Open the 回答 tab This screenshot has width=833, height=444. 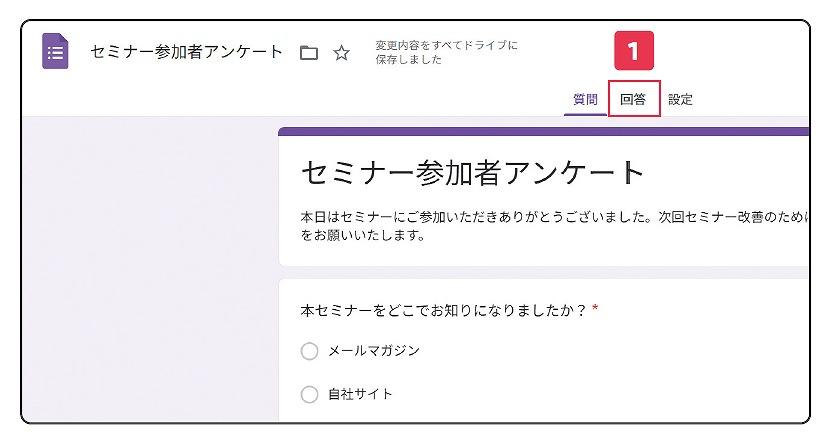tap(633, 99)
